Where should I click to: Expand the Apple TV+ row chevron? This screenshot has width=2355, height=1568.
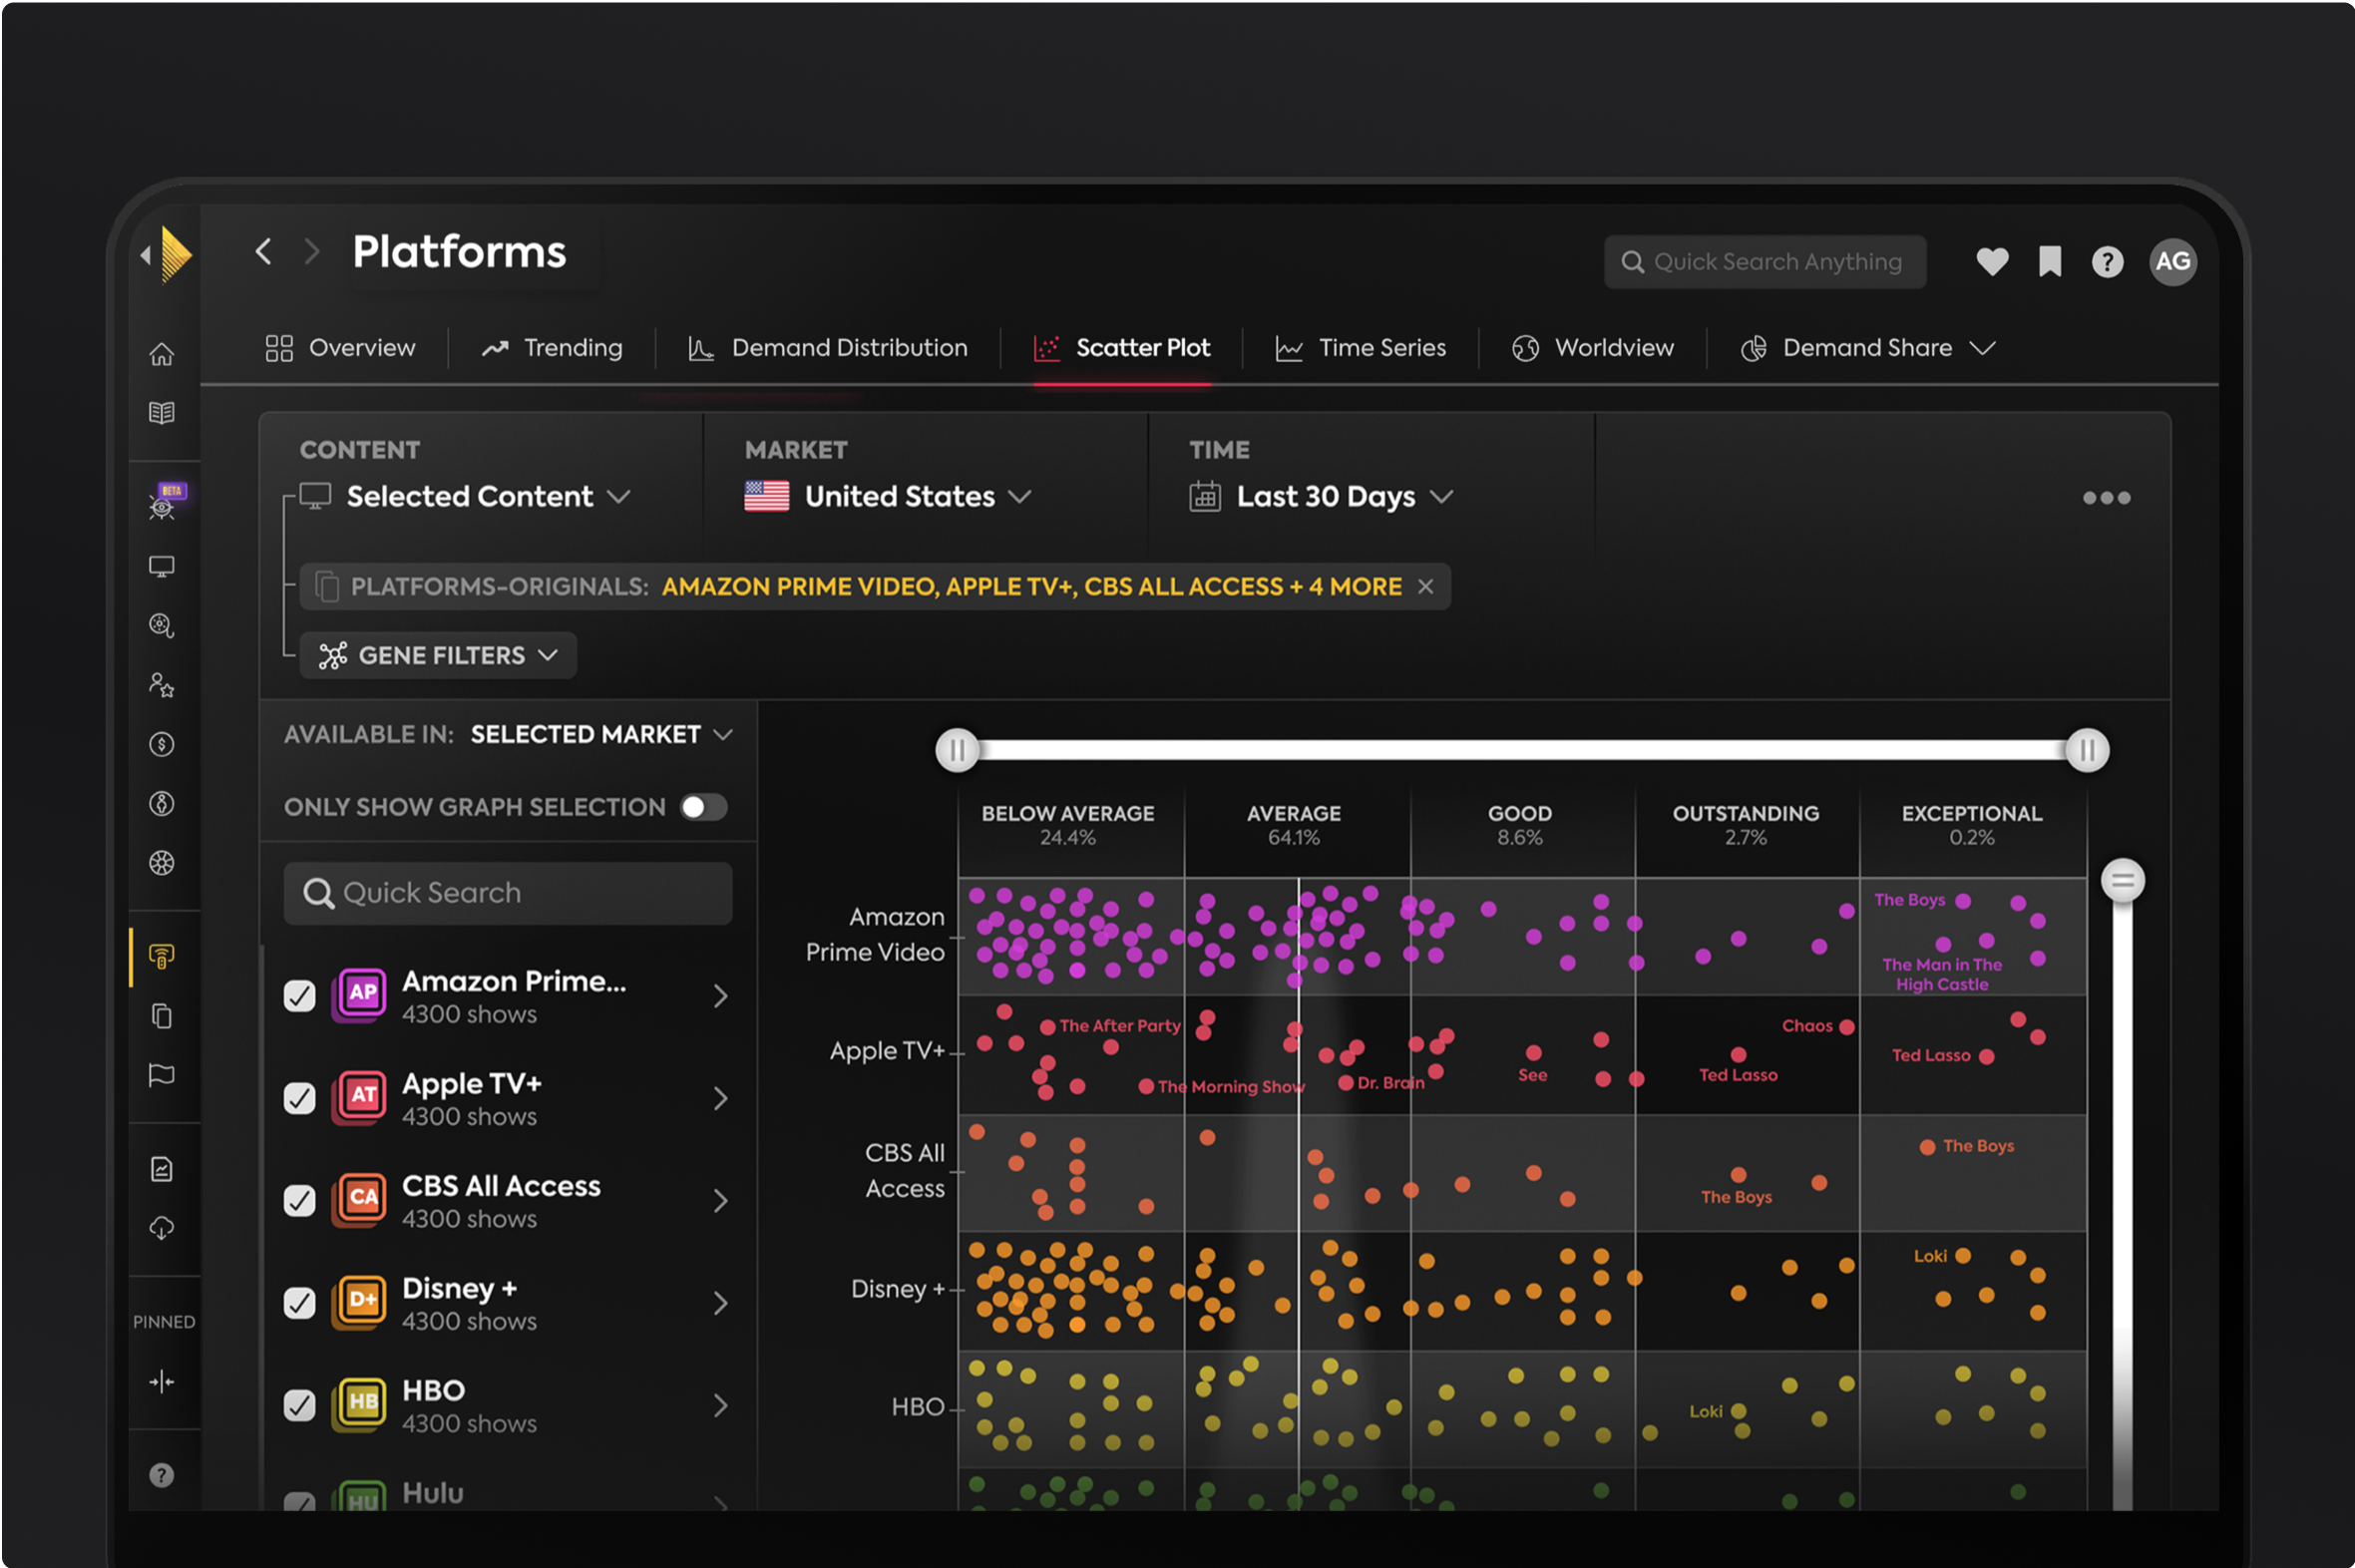pos(720,1098)
